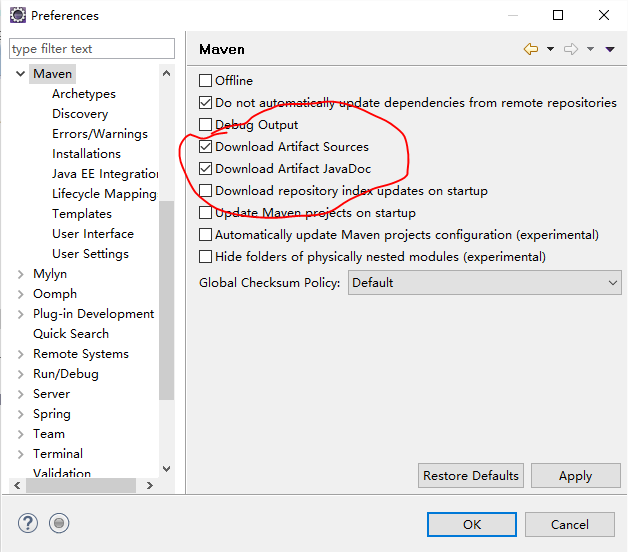Maximize the Preferences window
The image size is (628, 552).
tap(558, 15)
